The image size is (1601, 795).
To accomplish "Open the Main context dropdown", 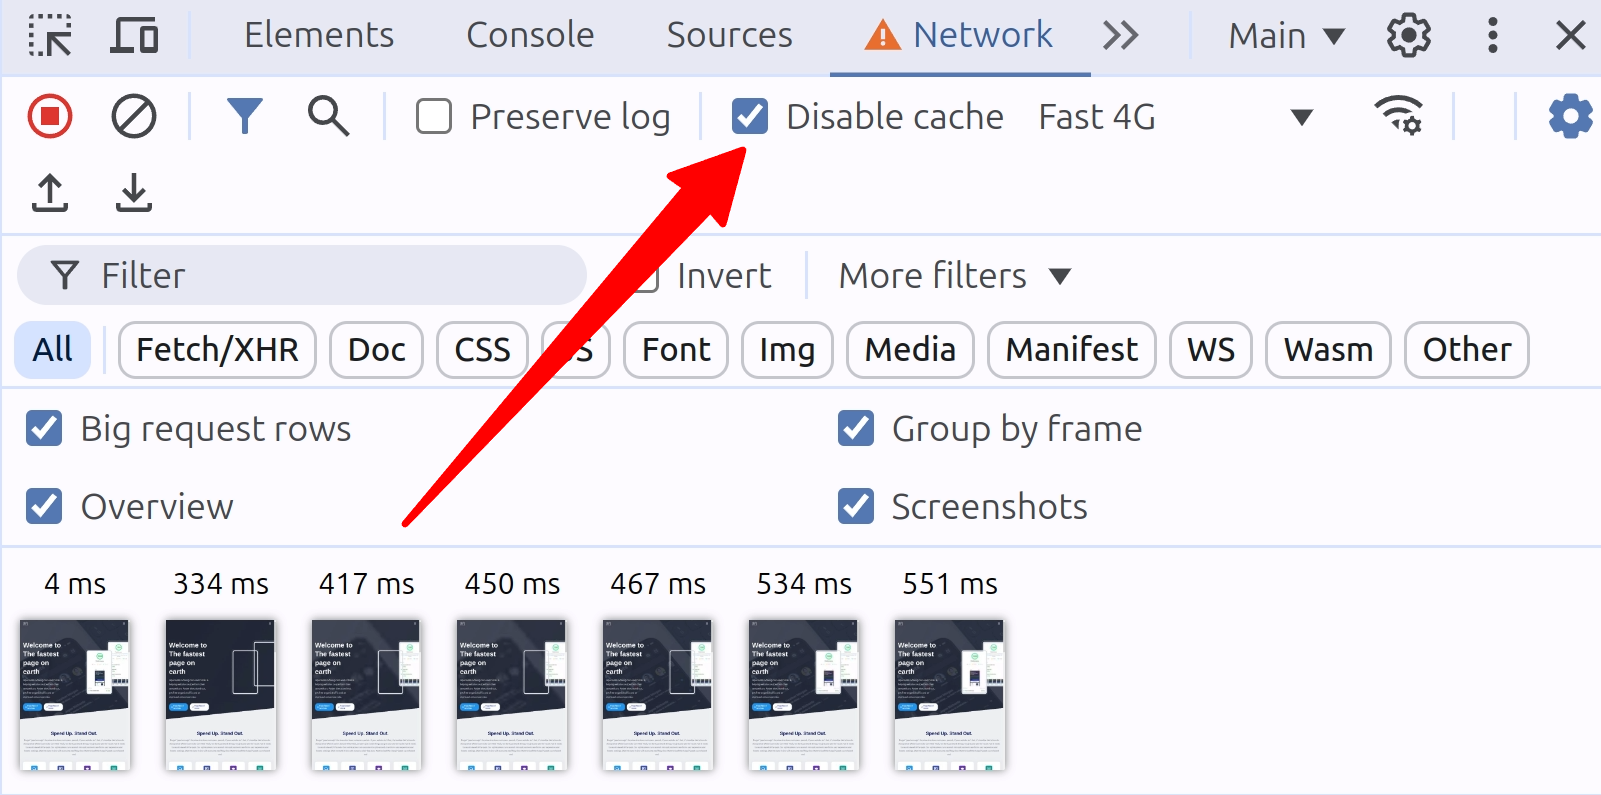I will coord(1287,36).
